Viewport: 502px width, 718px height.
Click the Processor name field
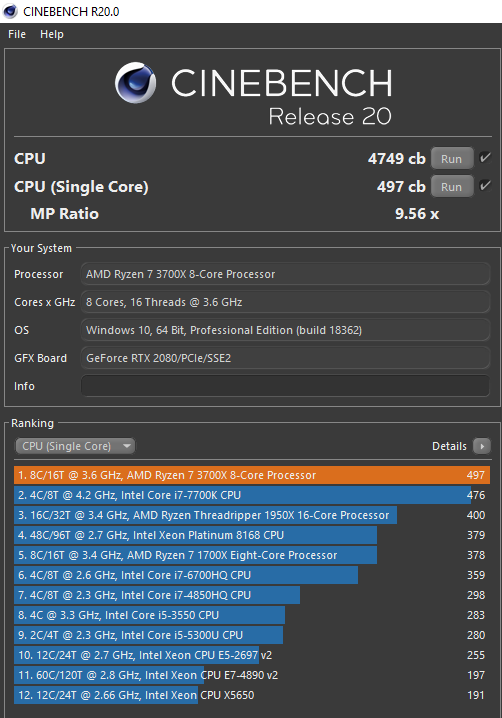pyautogui.click(x=285, y=274)
